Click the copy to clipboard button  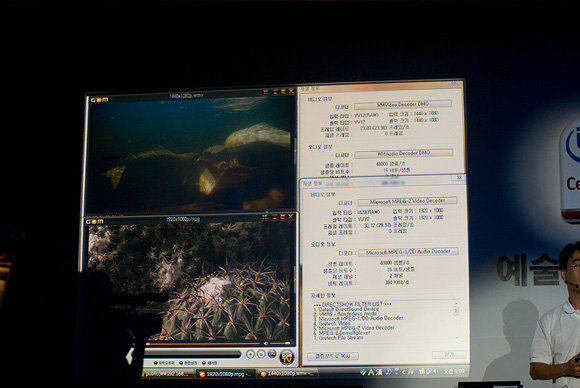[x=333, y=356]
